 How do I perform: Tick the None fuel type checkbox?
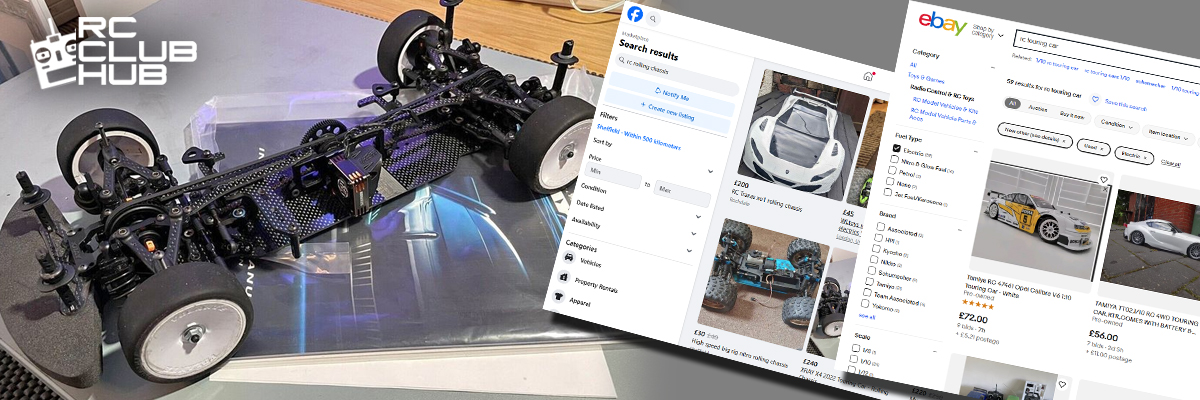click(888, 183)
